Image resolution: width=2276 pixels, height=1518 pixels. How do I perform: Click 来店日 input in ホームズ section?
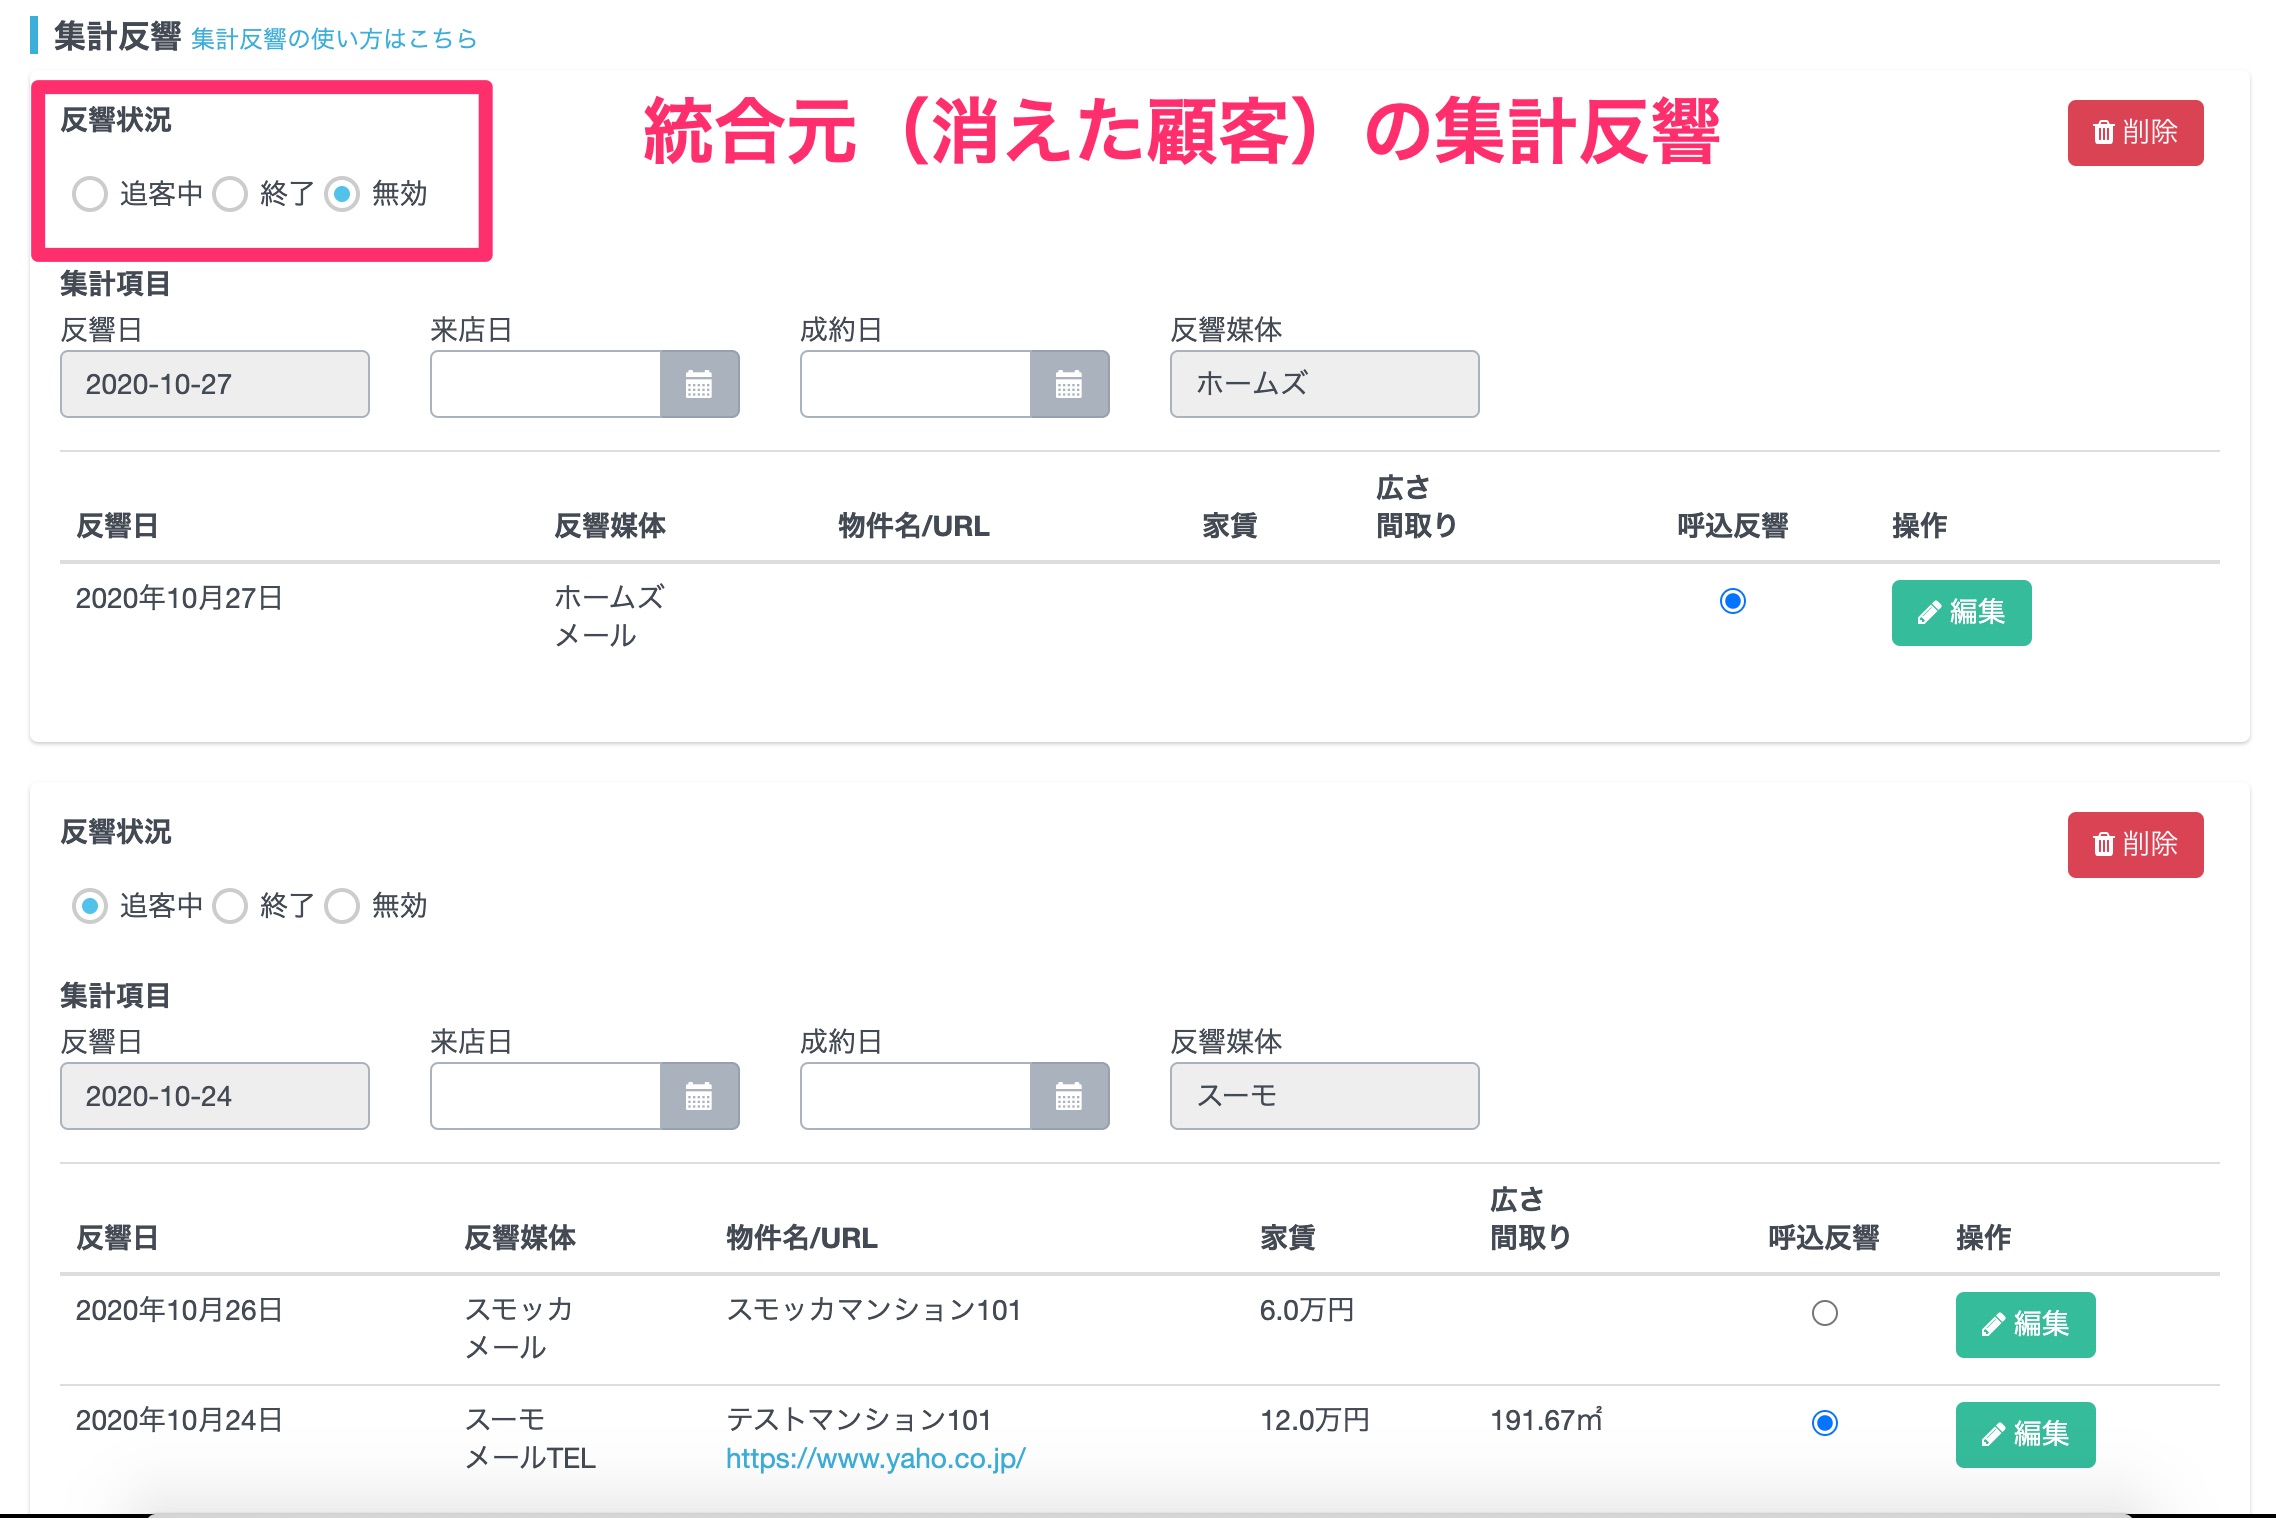546,384
